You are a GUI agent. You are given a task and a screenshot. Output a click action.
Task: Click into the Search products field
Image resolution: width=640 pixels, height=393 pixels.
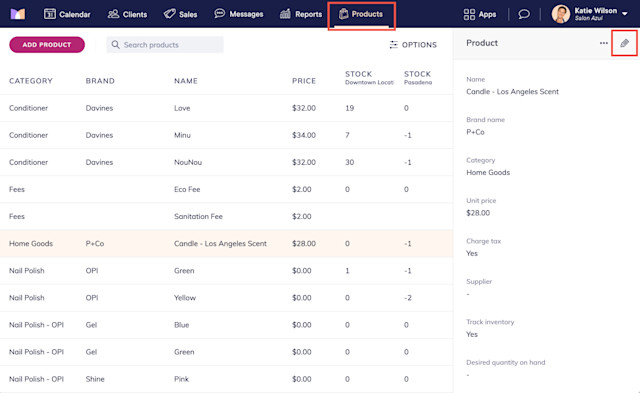[x=165, y=45]
